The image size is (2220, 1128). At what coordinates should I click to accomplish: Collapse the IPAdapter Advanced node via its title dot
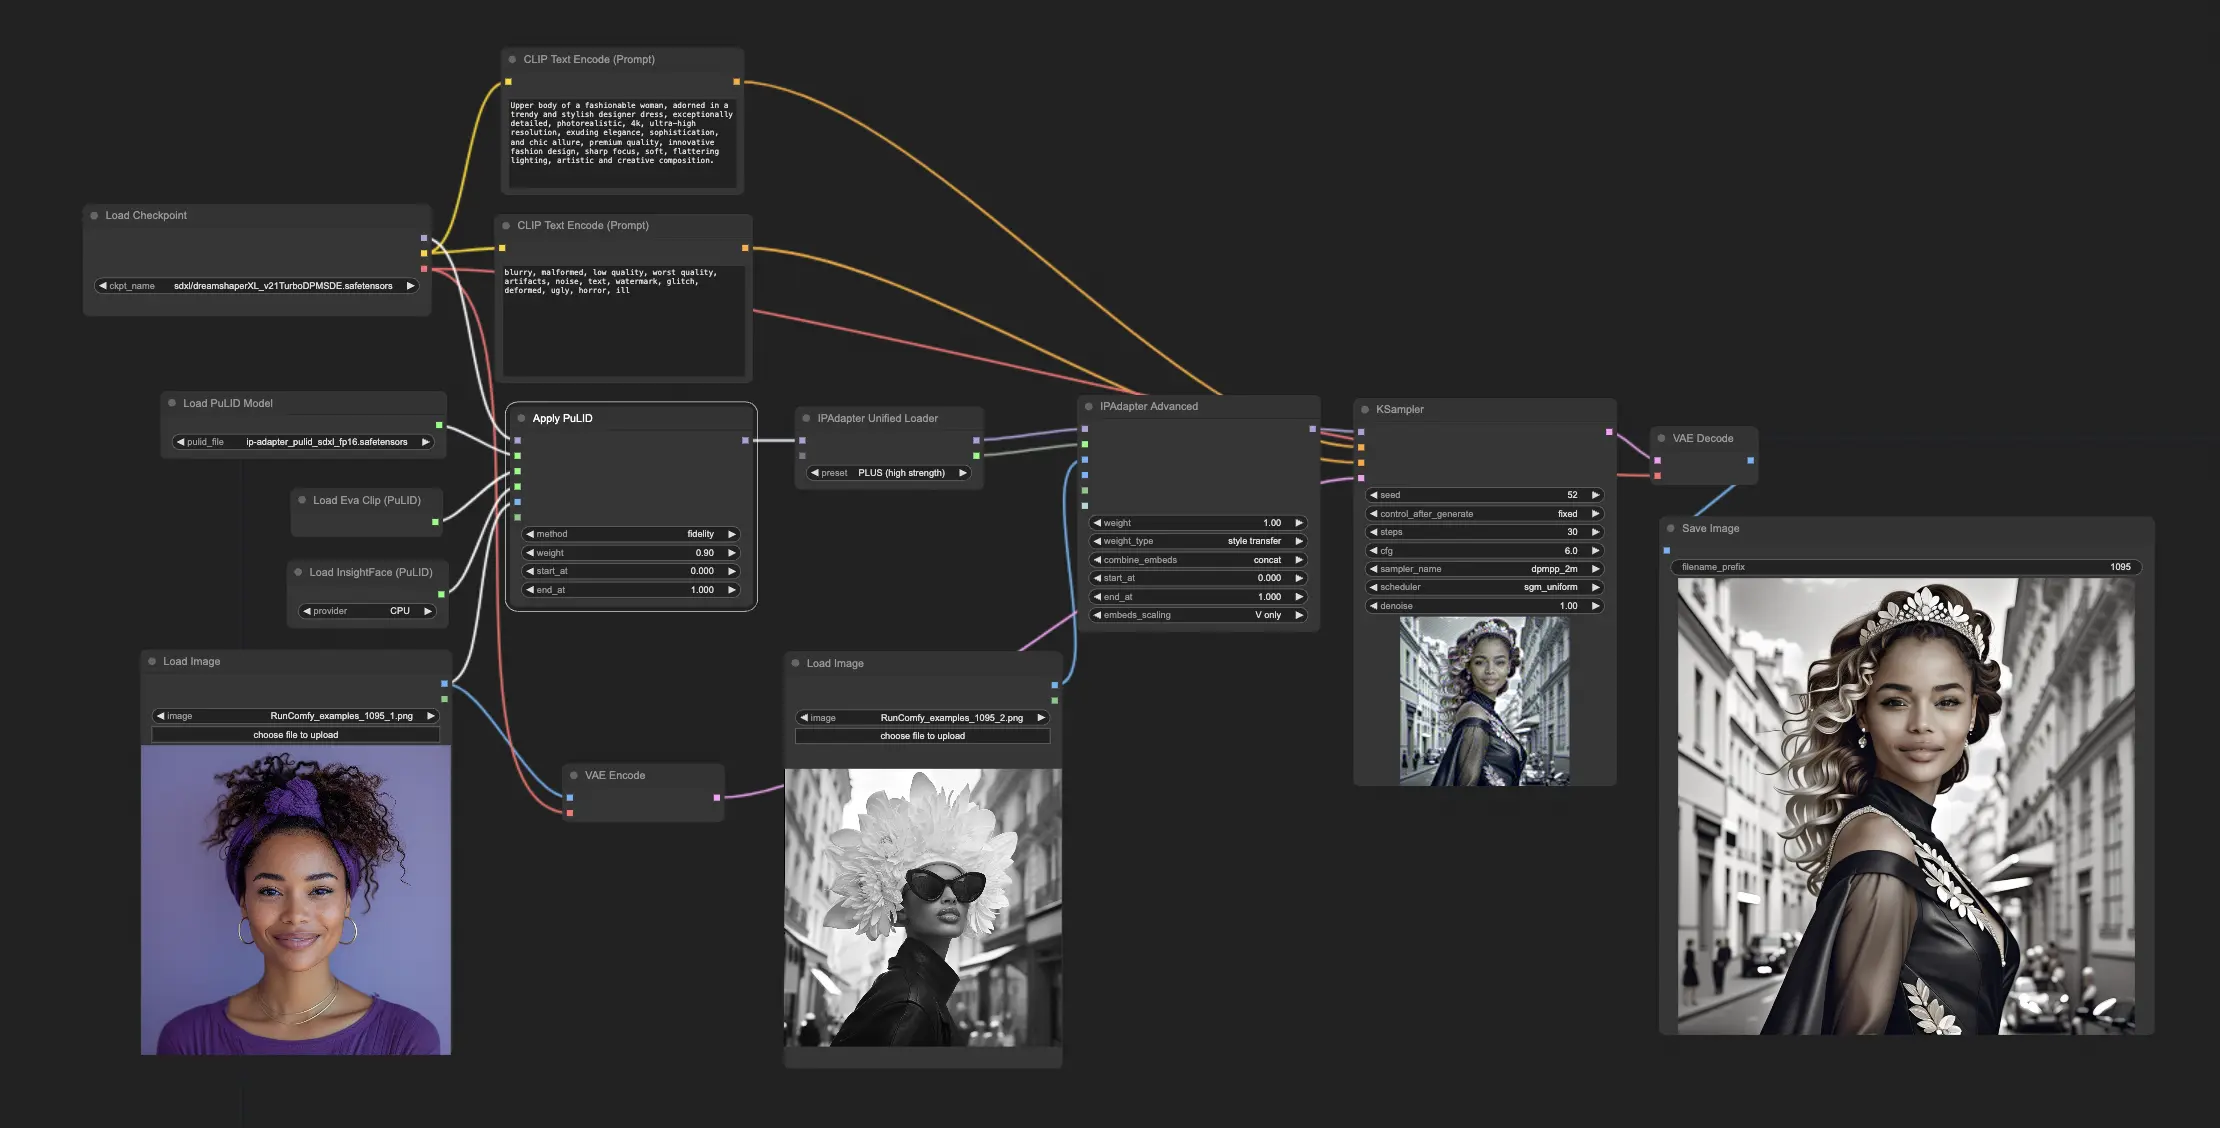point(1089,406)
